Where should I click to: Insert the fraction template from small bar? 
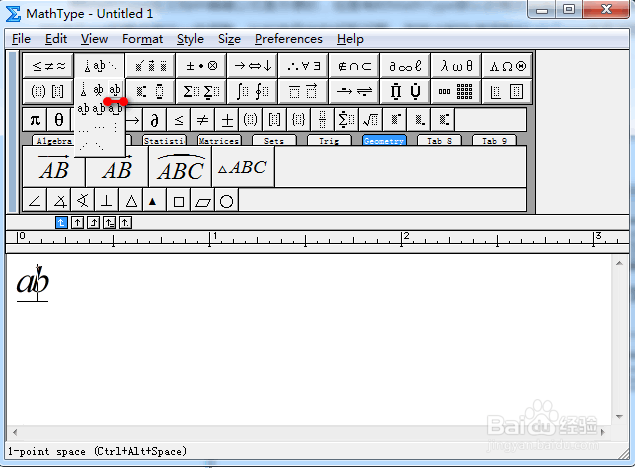322,120
